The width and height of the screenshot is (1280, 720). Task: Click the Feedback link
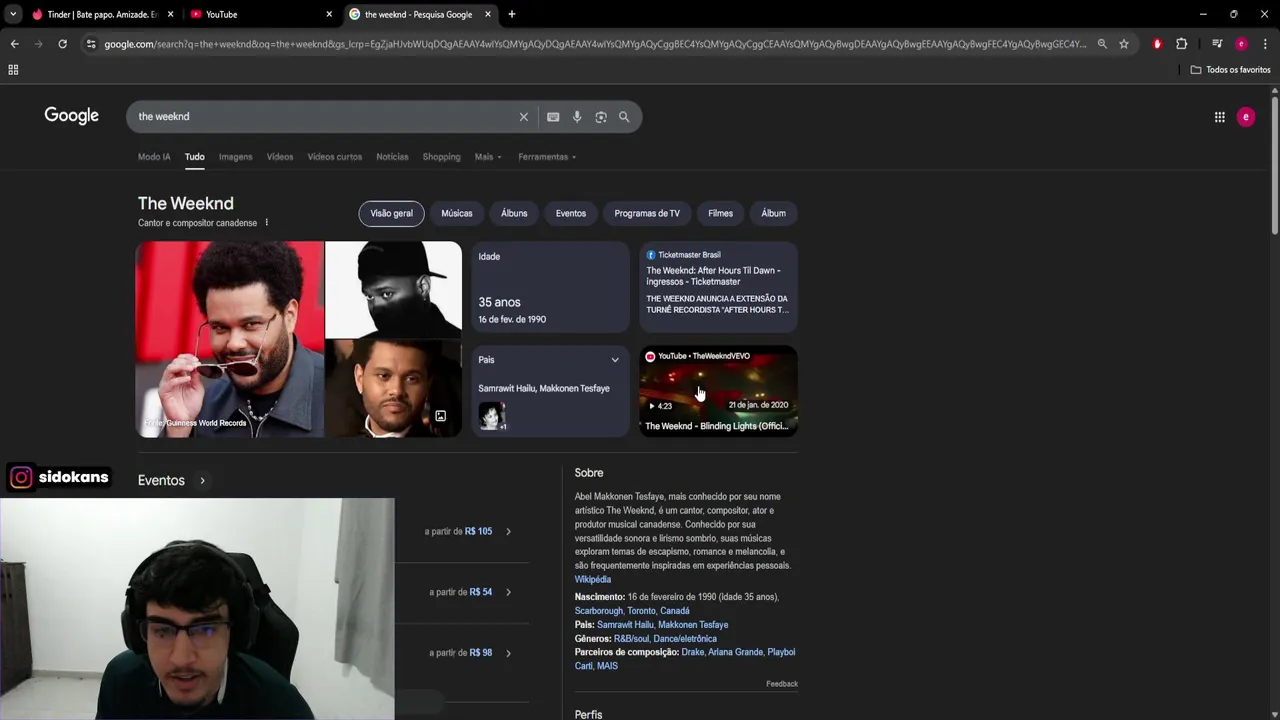click(x=782, y=684)
